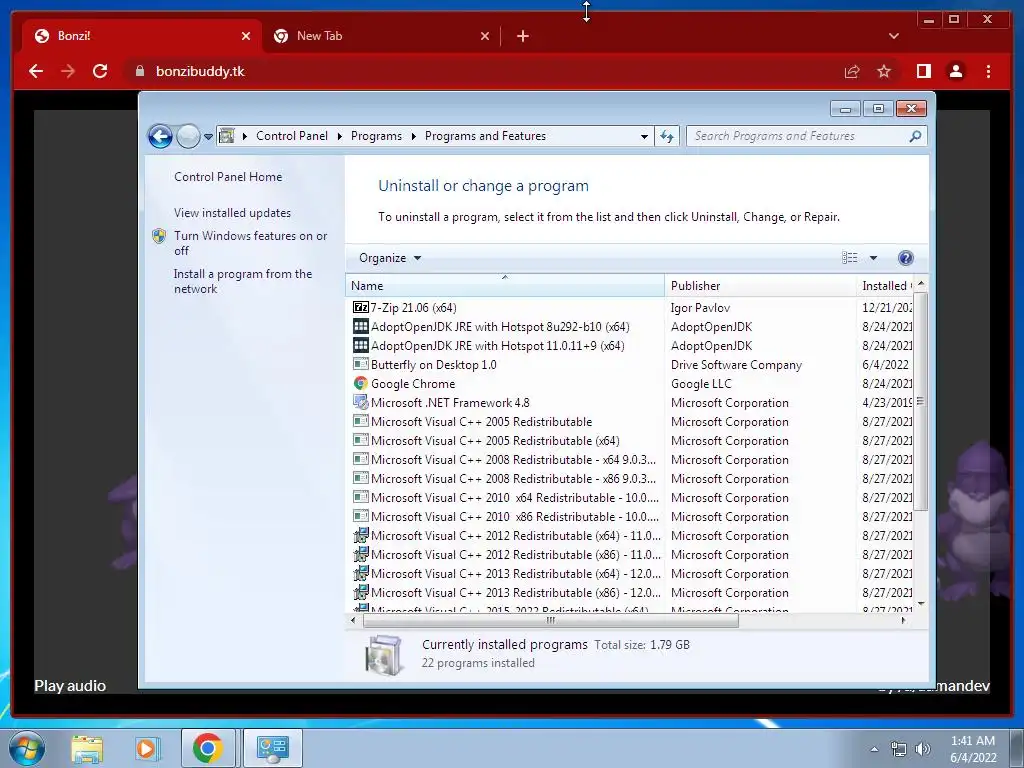Viewport: 1024px width, 768px height.
Task: Open Chrome three-dot menu
Action: pyautogui.click(x=988, y=71)
